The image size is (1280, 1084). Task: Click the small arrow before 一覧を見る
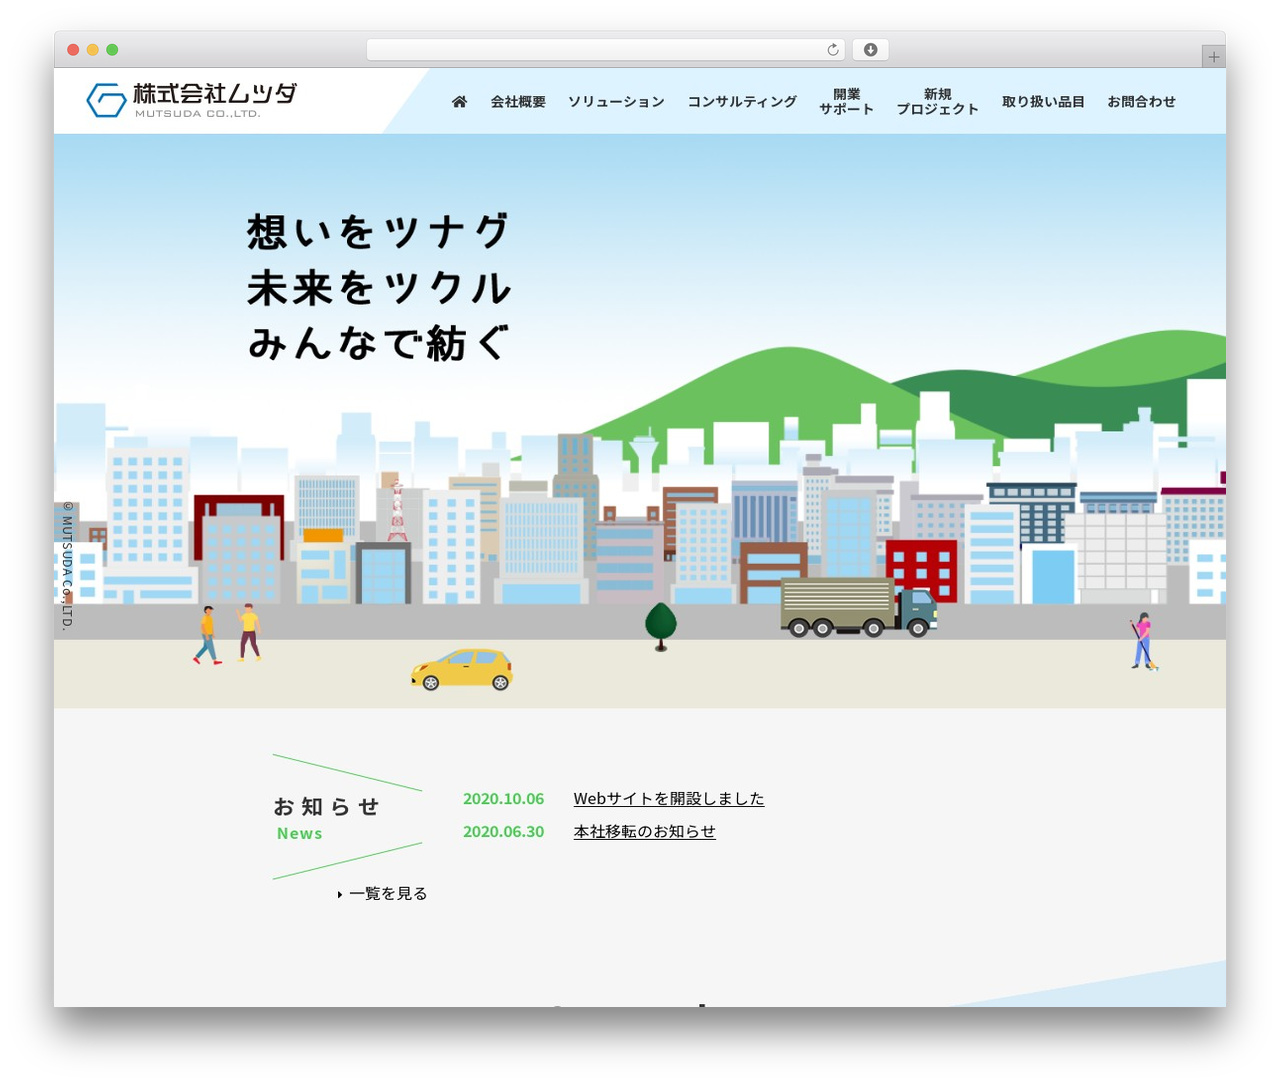[340, 894]
